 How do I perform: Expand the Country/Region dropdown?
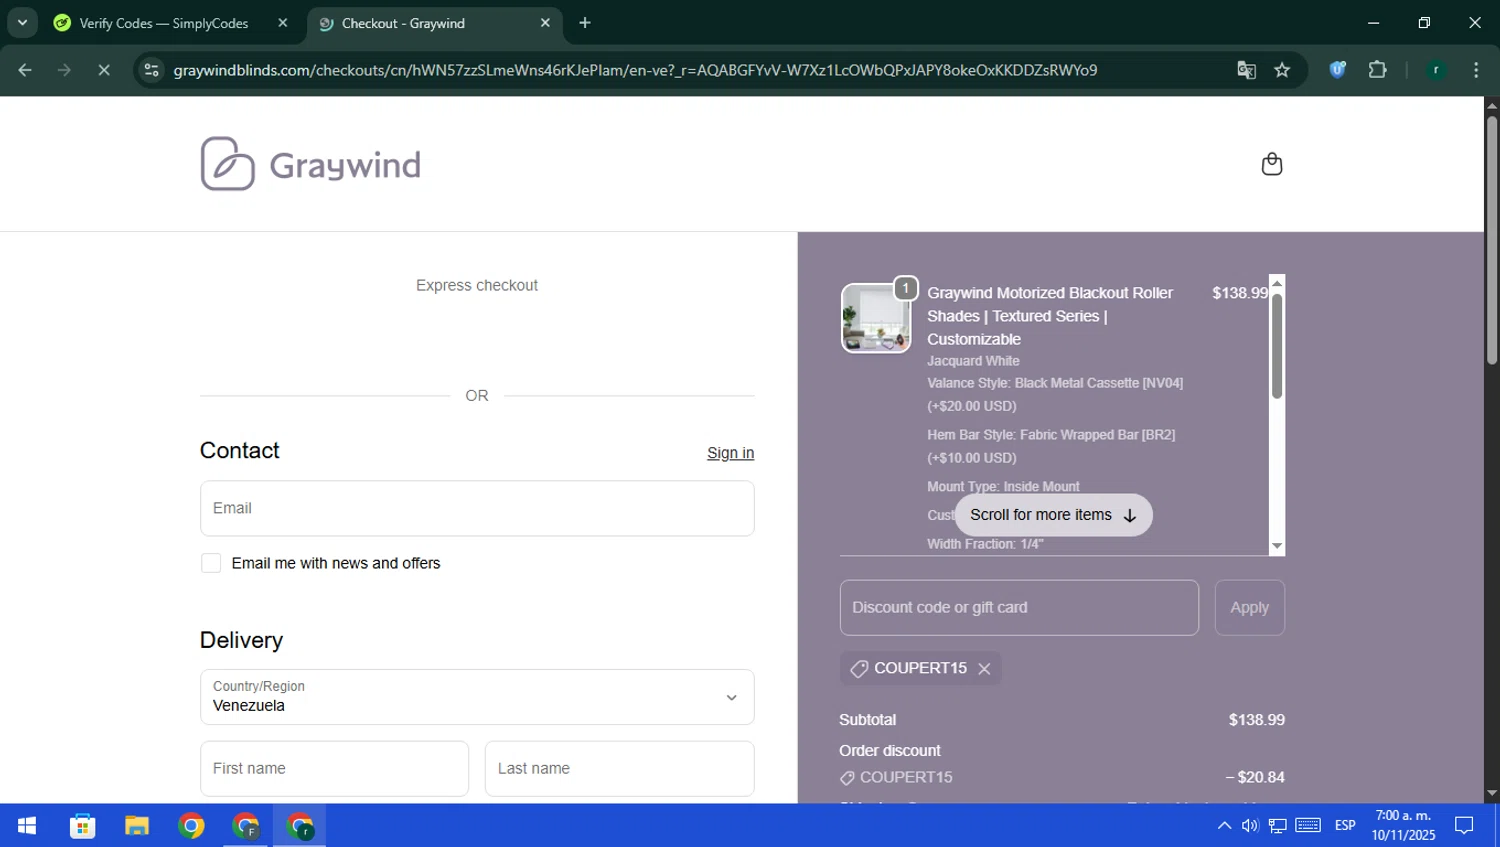(477, 697)
